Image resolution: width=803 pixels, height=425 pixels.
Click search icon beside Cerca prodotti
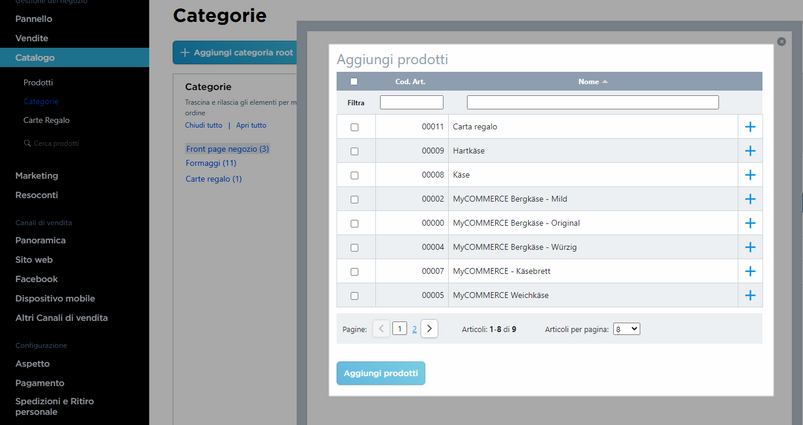pyautogui.click(x=27, y=143)
